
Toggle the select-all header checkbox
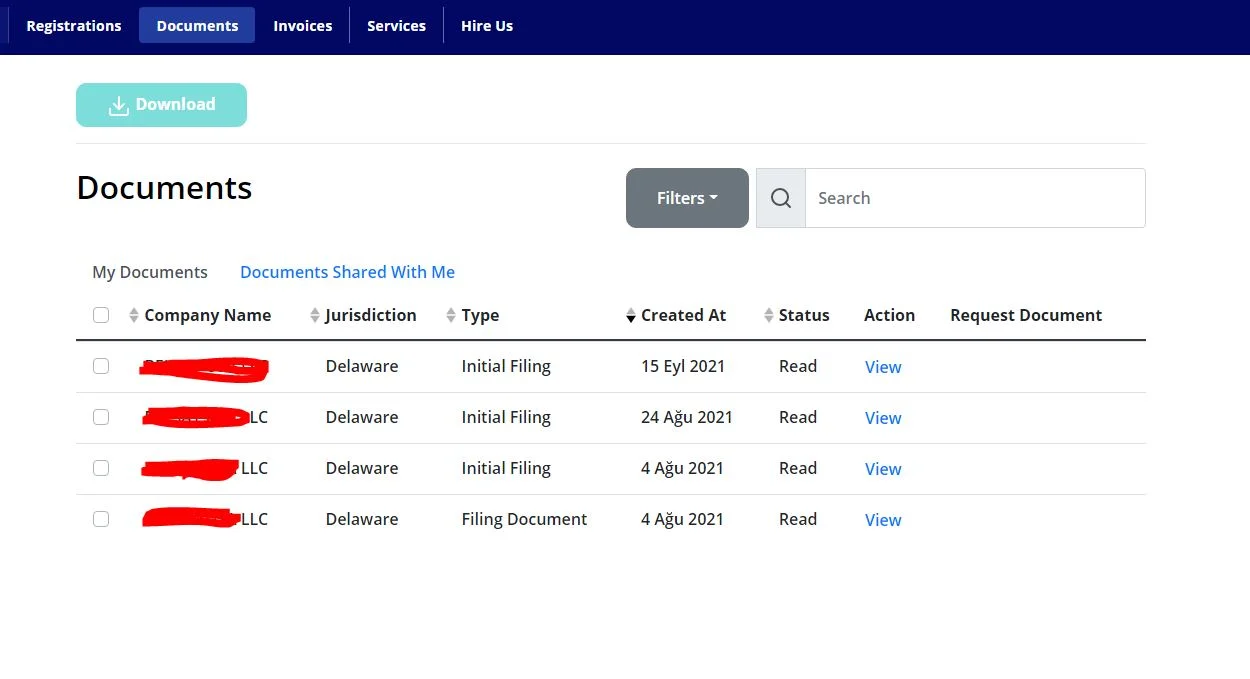pyautogui.click(x=101, y=315)
